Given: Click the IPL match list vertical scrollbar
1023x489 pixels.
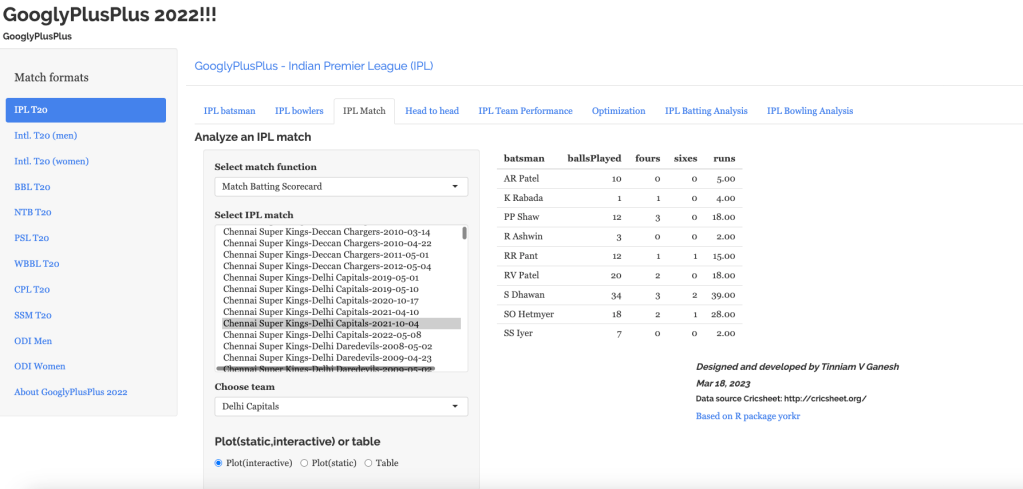Looking at the screenshot, I should (x=464, y=233).
